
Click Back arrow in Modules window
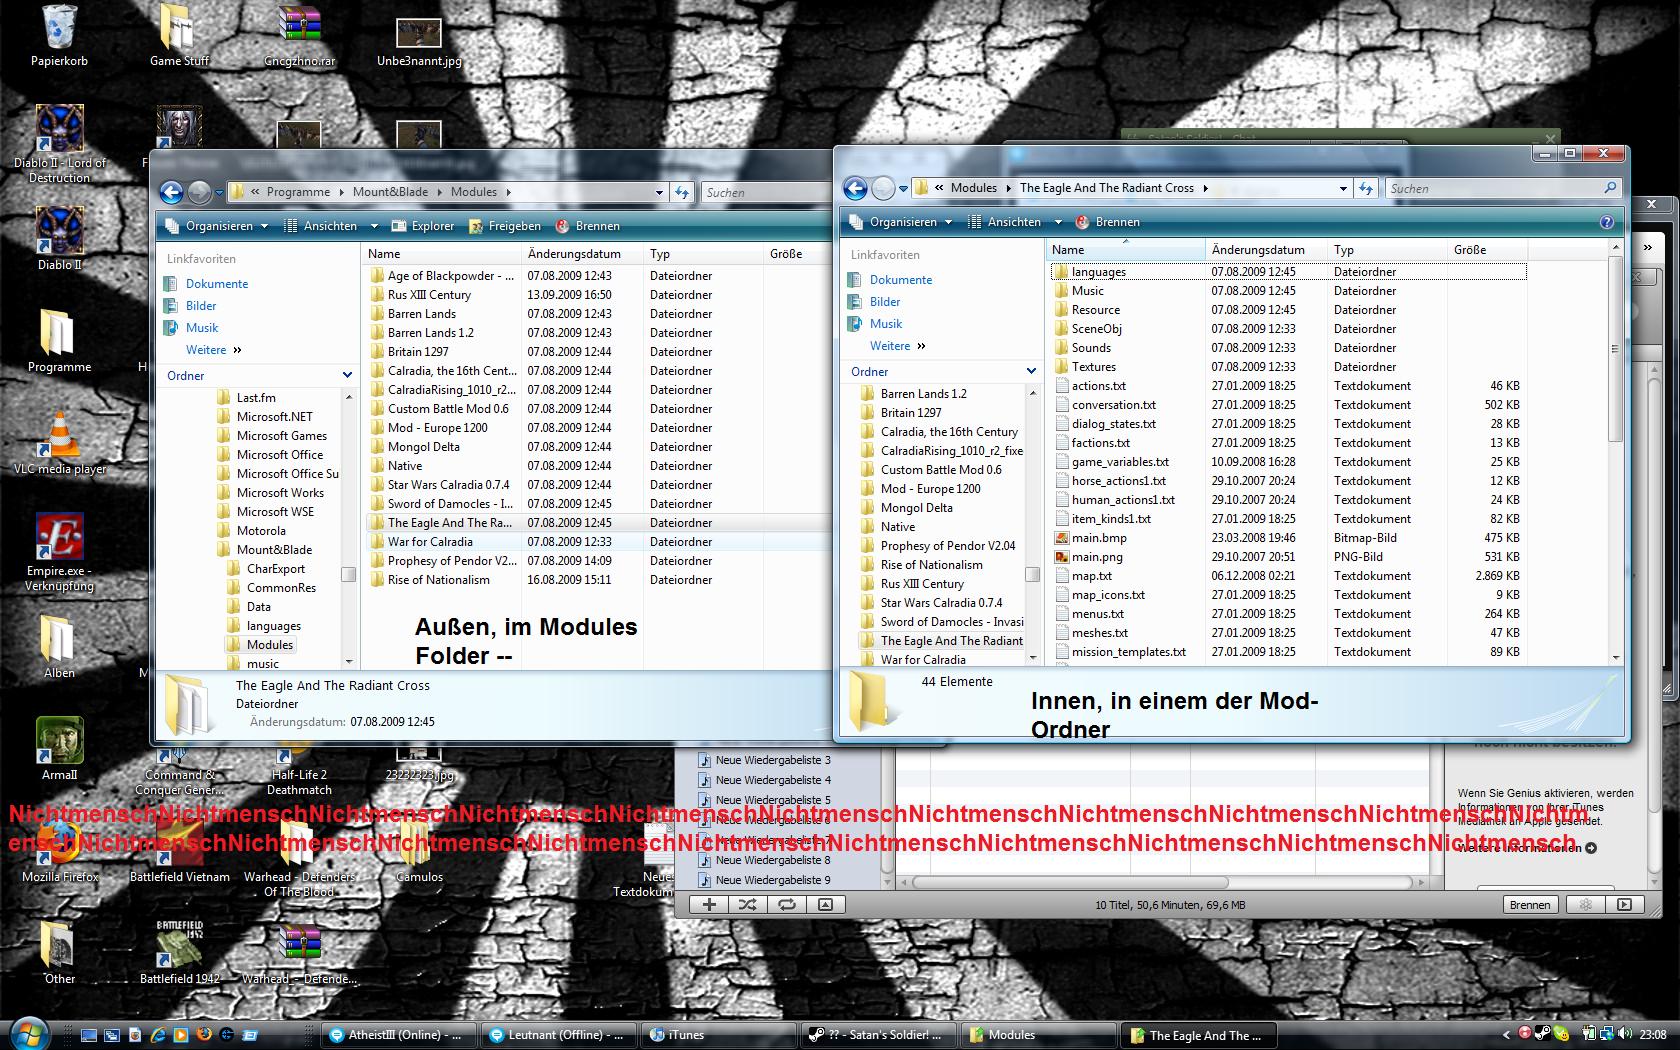[x=172, y=192]
